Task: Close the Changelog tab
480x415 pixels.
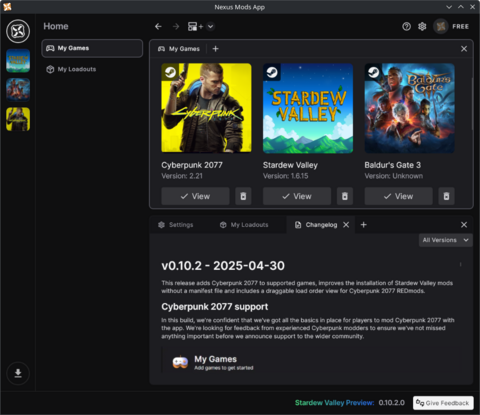Action: (x=346, y=225)
